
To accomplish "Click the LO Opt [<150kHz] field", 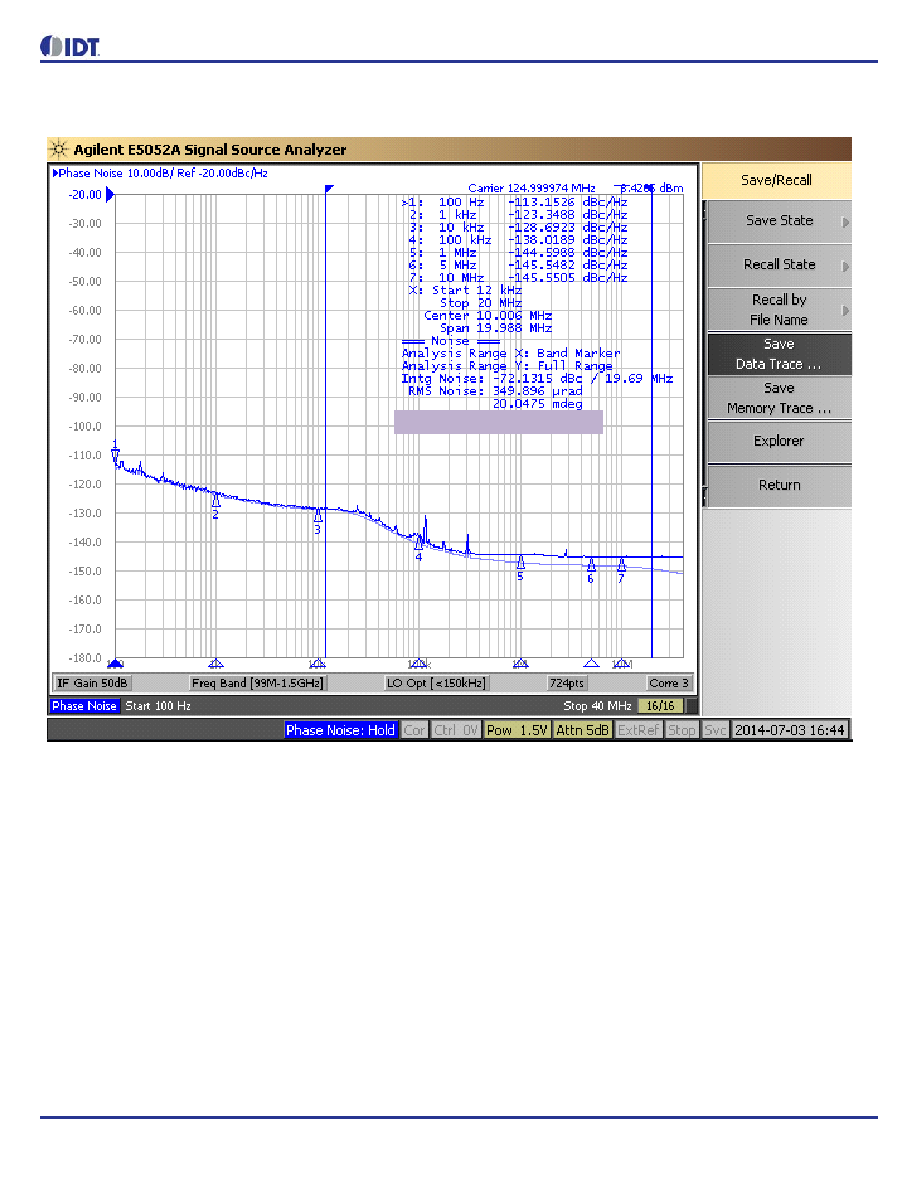I will (436, 683).
